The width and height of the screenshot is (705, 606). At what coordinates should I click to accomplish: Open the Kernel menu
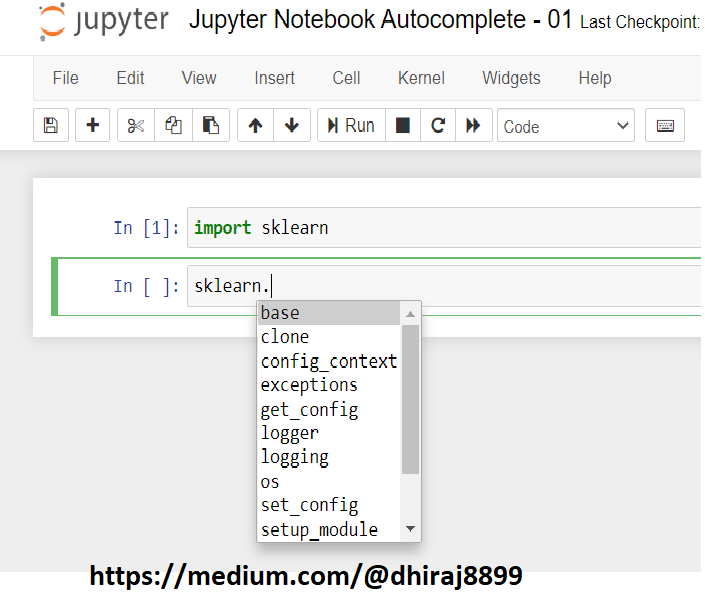pos(421,78)
